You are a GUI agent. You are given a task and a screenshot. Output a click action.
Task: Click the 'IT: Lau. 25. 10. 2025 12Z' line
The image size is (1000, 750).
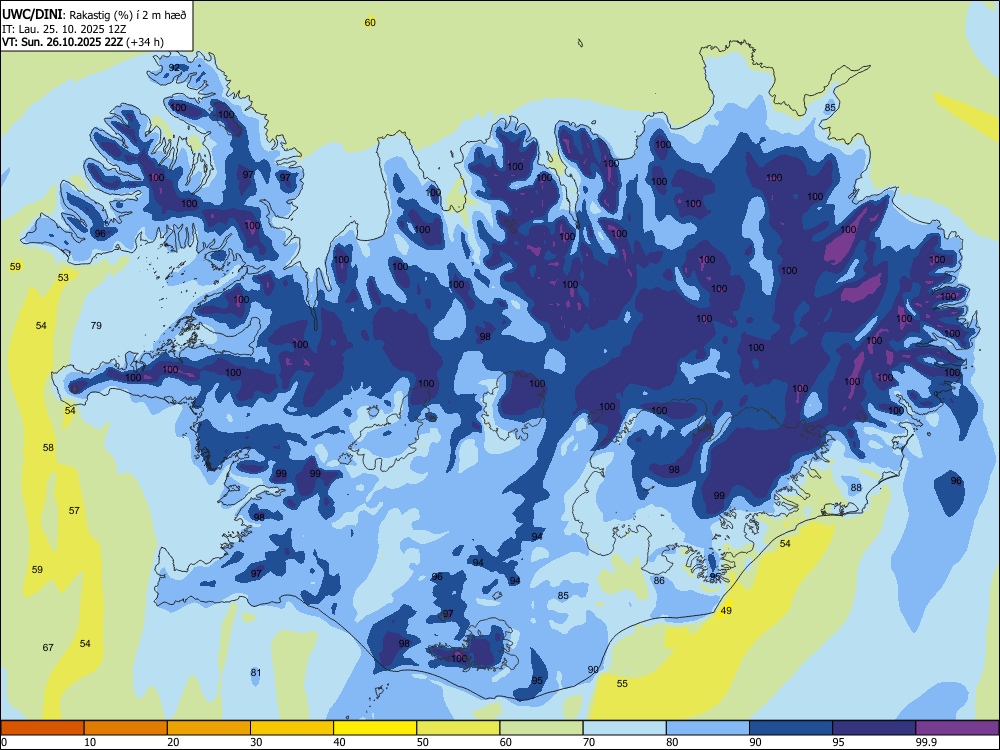click(x=64, y=29)
